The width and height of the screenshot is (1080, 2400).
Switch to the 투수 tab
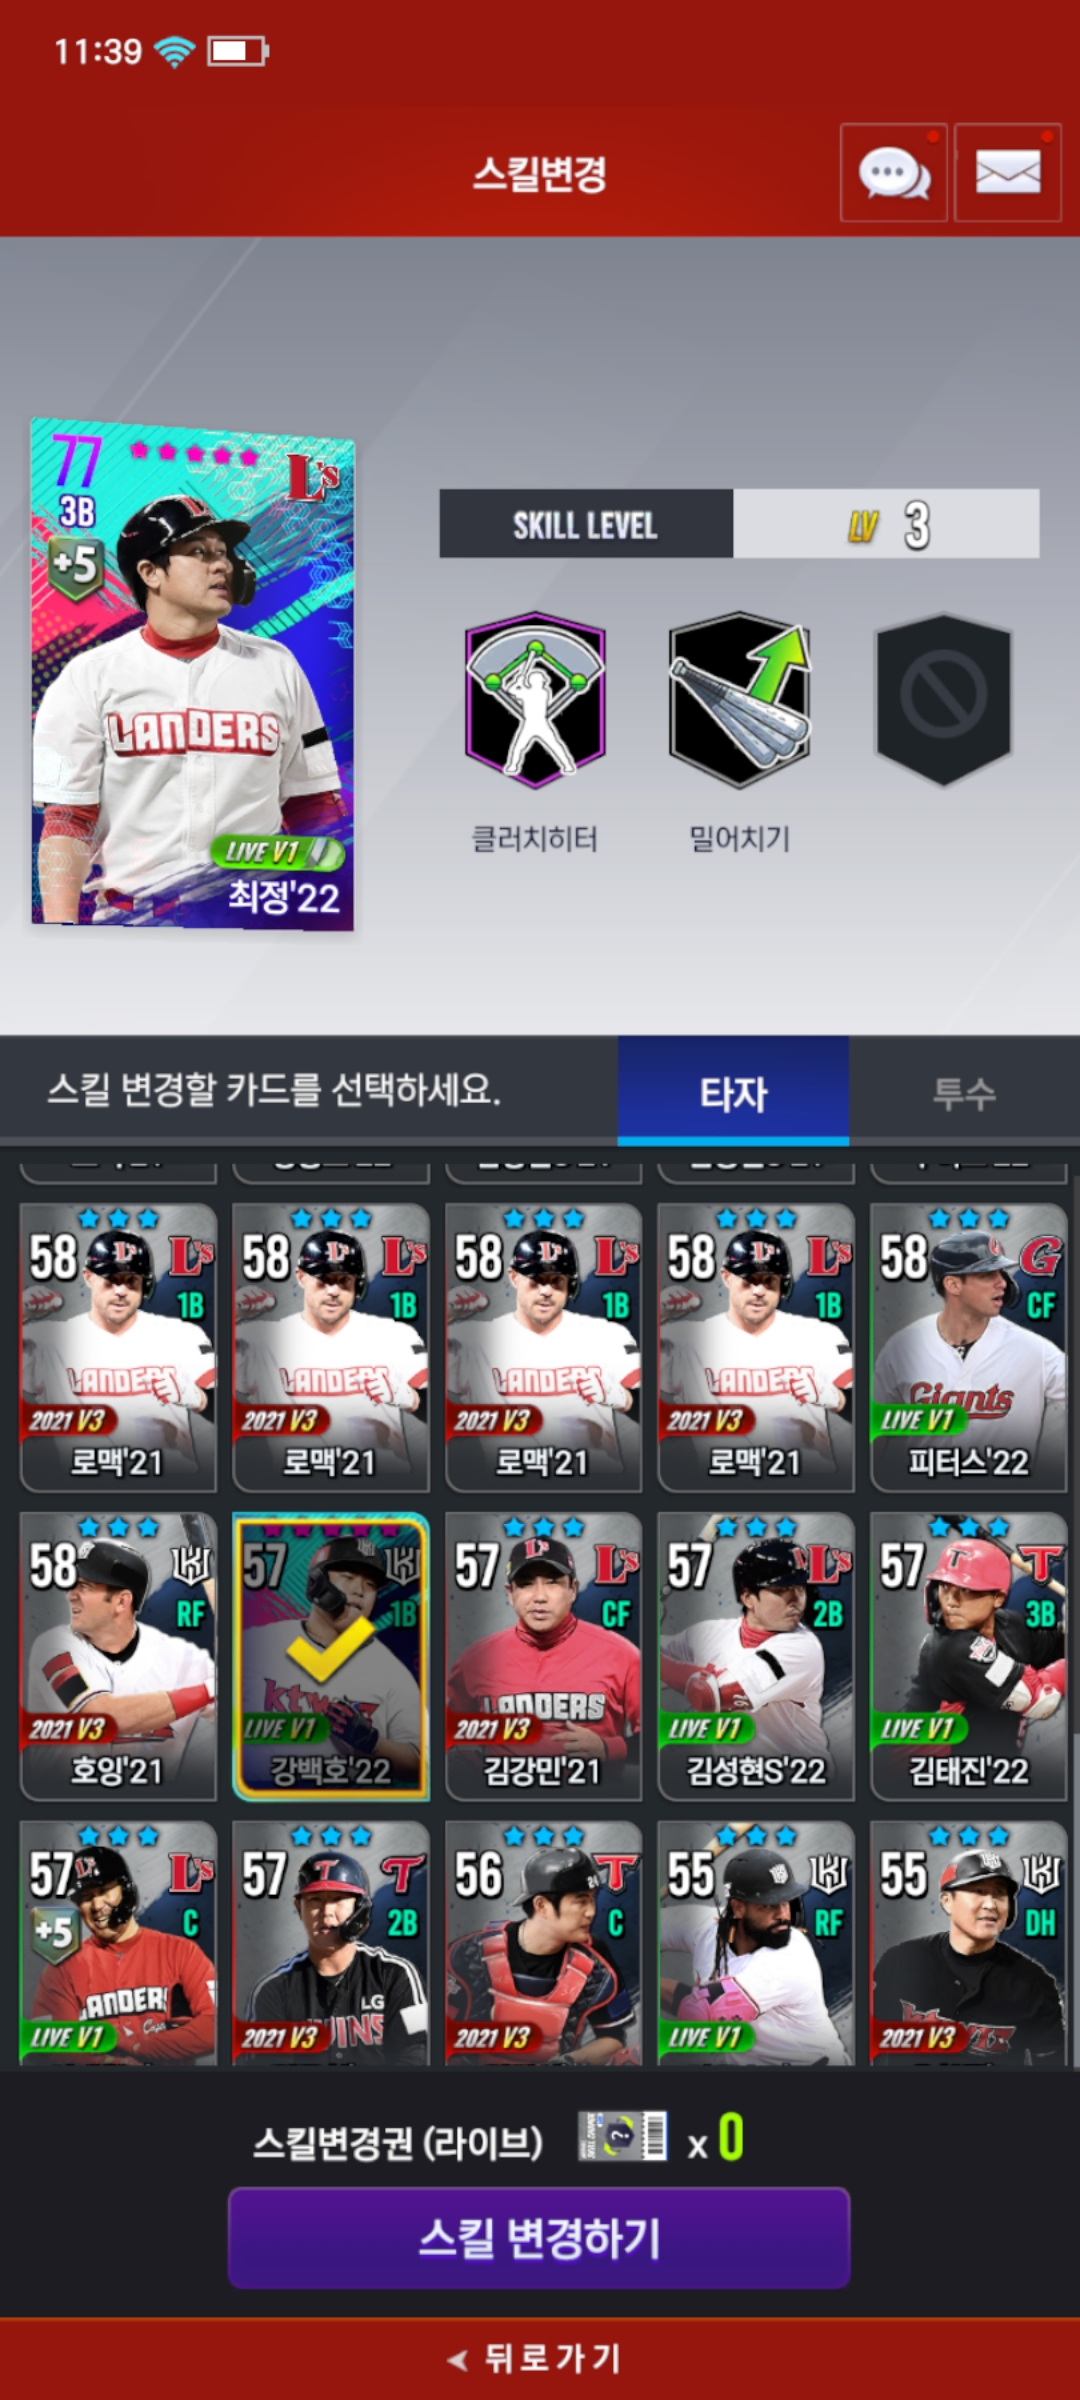point(964,1091)
